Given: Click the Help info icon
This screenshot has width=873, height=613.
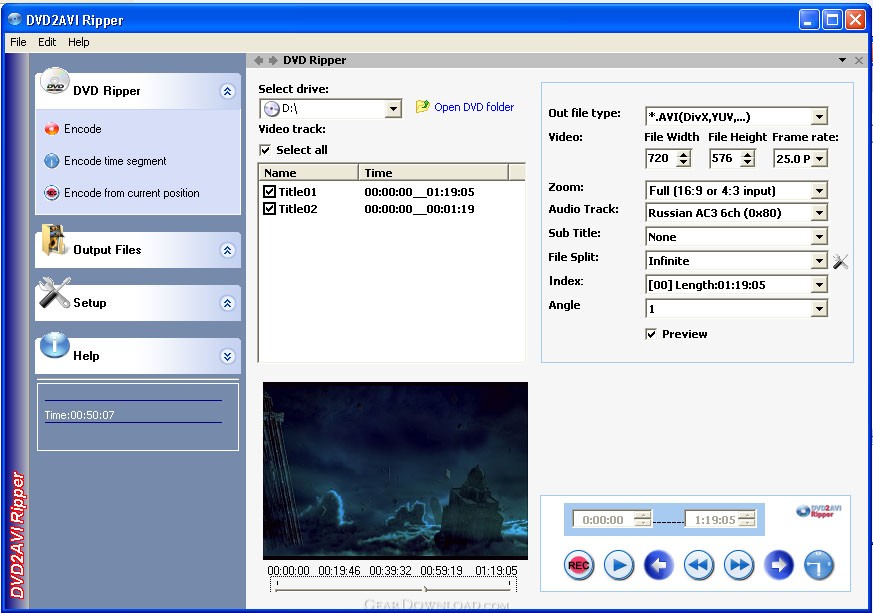Looking at the screenshot, I should 55,345.
